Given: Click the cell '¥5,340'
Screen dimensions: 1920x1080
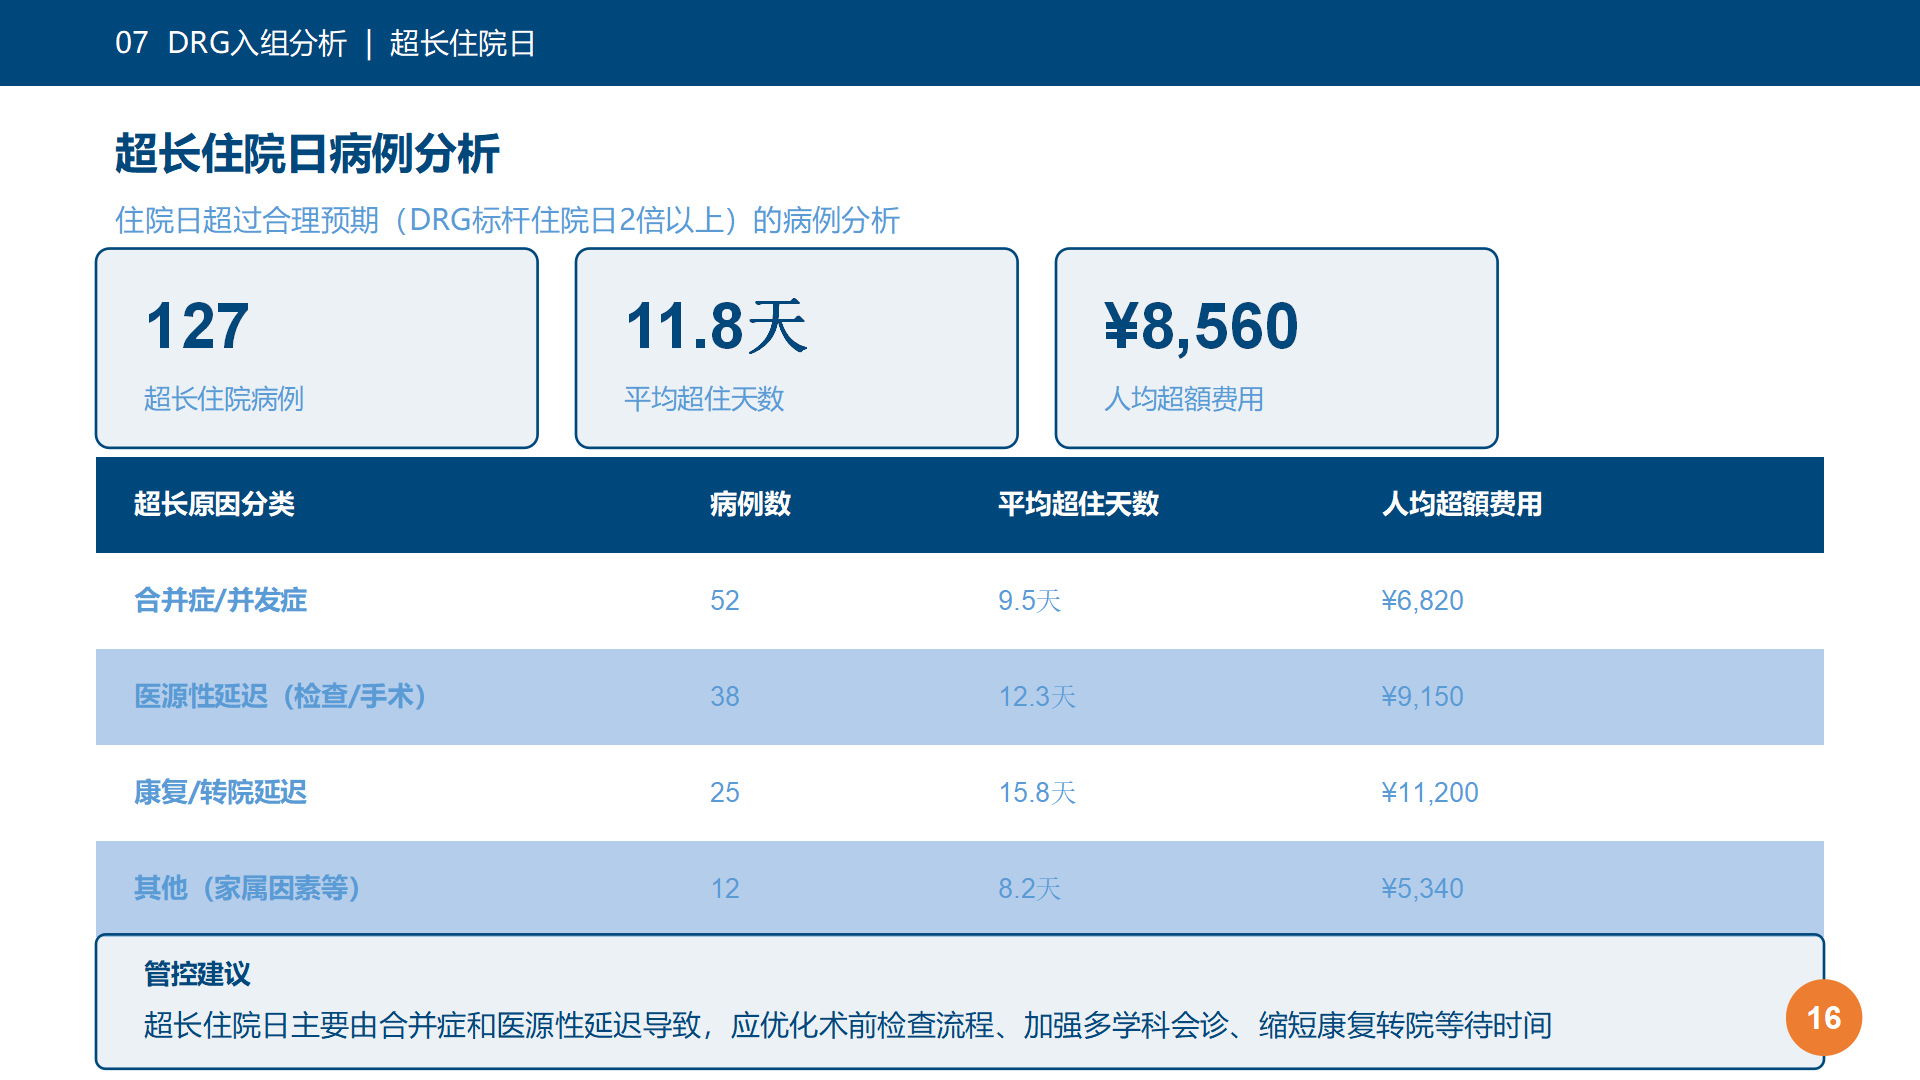Looking at the screenshot, I should pos(1422,888).
